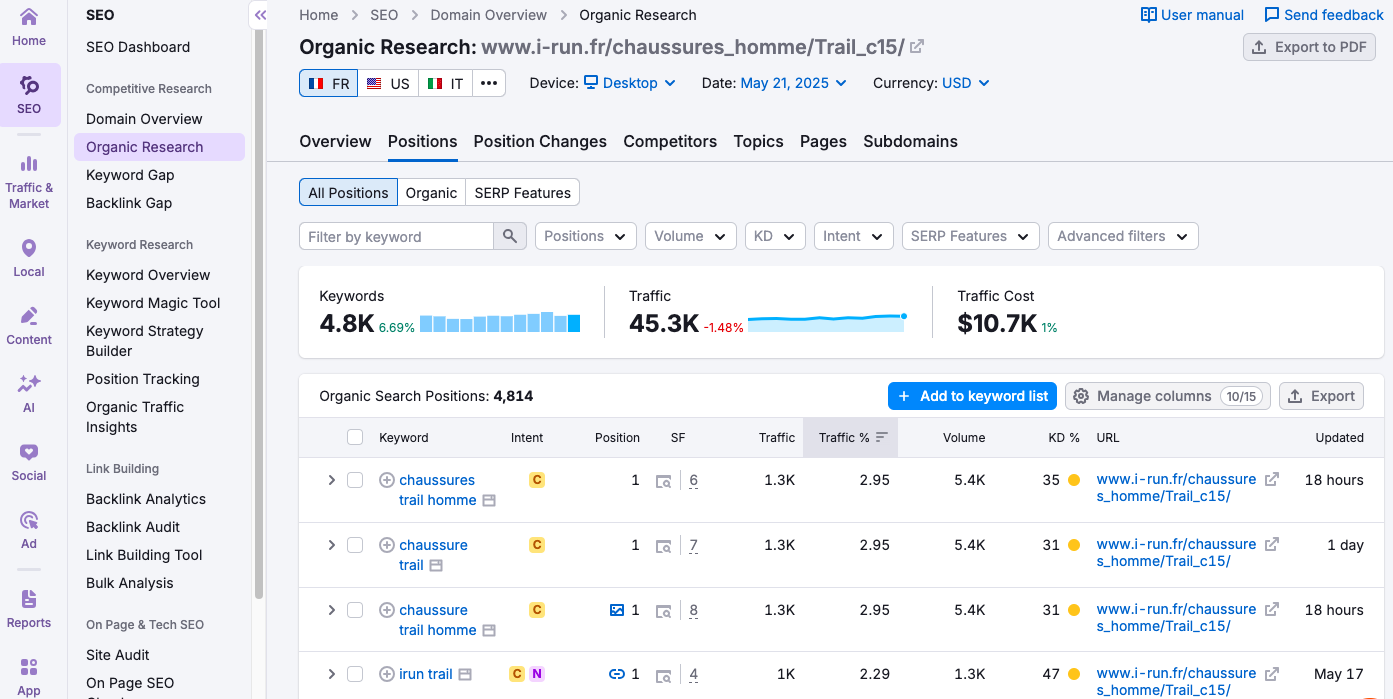The image size is (1393, 699).
Task: Select the SERP Features filter toggle
Action: coord(523,193)
